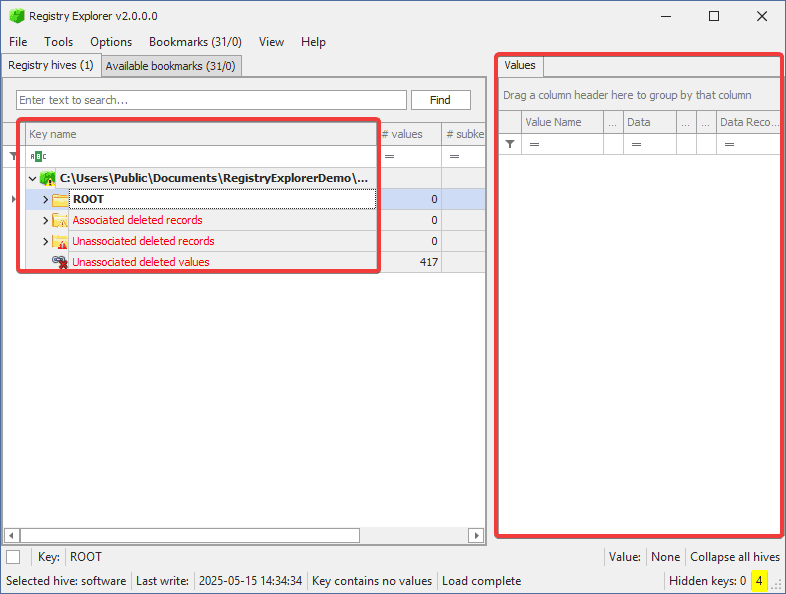Click the yellow 4 indicator in status bar

759,581
